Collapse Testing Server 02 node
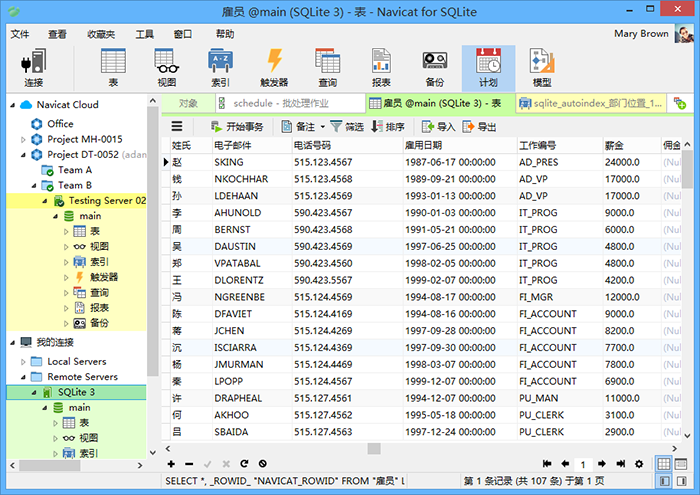The height and width of the screenshot is (495, 700). coord(45,201)
